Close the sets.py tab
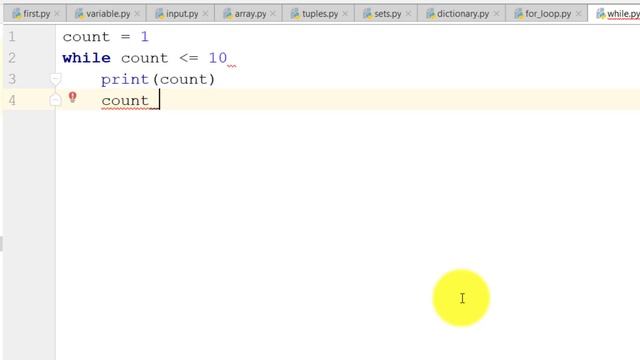Viewport: 640px width, 360px height. tap(409, 14)
